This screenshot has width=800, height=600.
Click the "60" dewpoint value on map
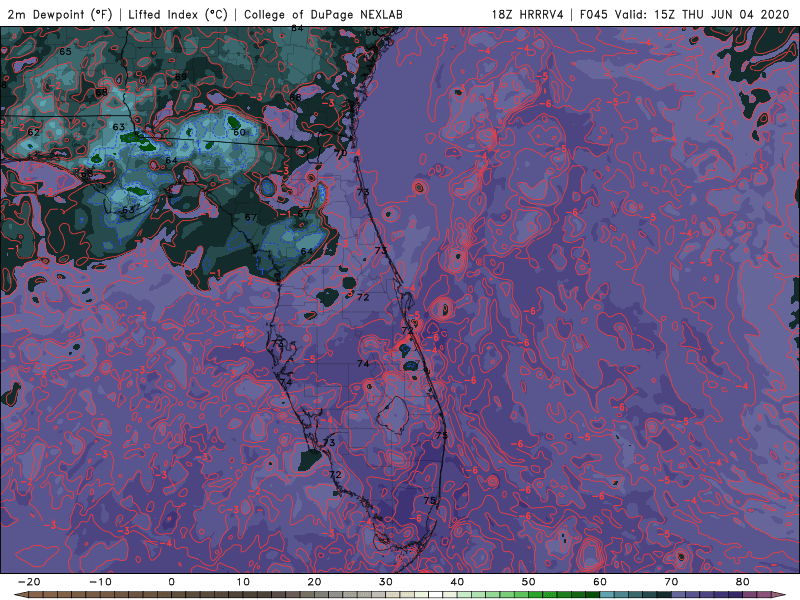click(239, 132)
